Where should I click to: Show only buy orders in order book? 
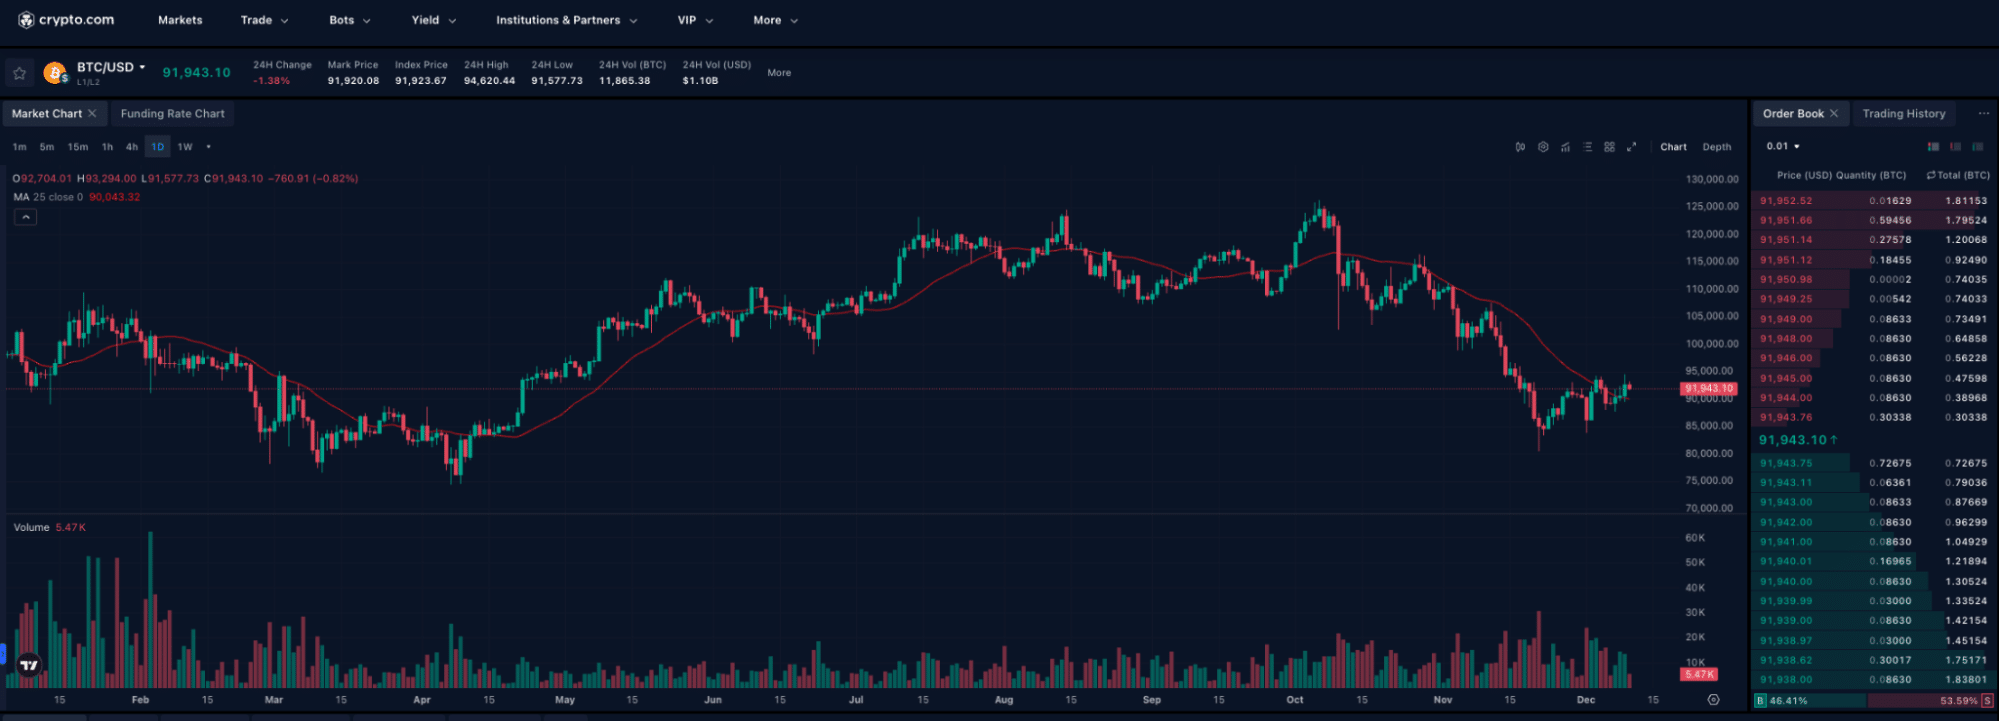(x=1977, y=147)
